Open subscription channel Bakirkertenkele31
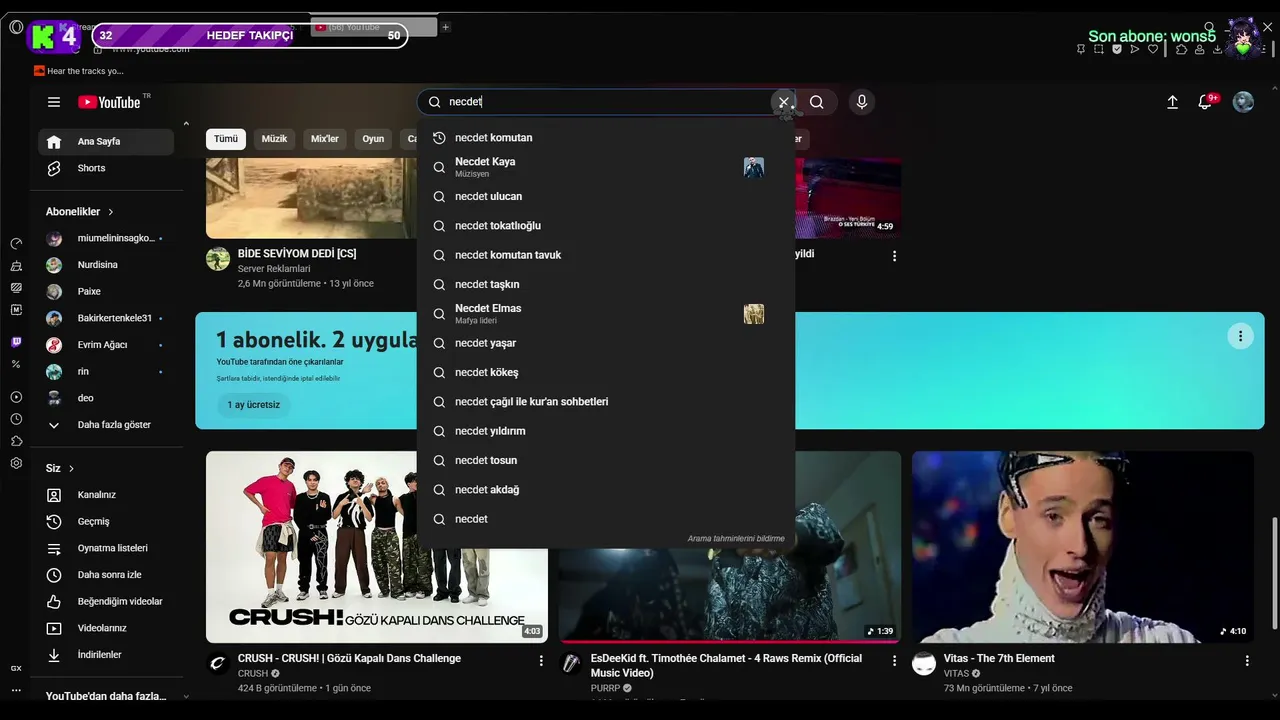 click(106, 318)
